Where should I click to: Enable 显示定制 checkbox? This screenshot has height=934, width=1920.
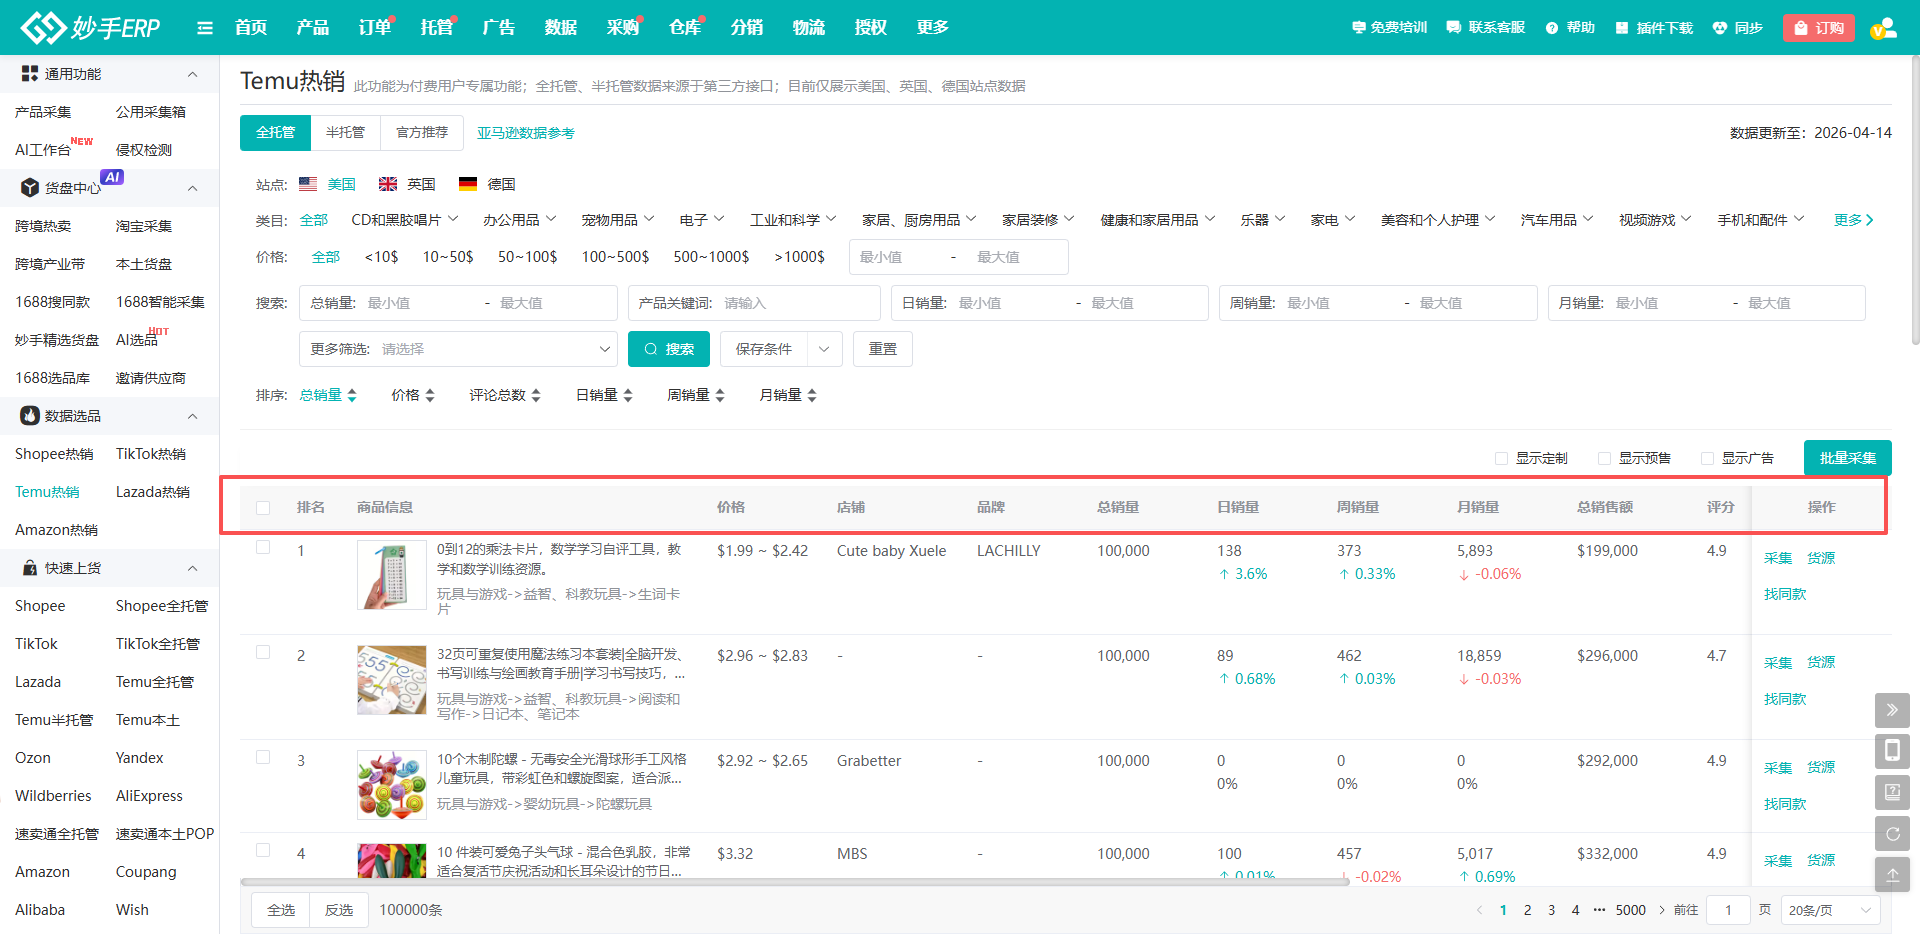(x=1501, y=458)
